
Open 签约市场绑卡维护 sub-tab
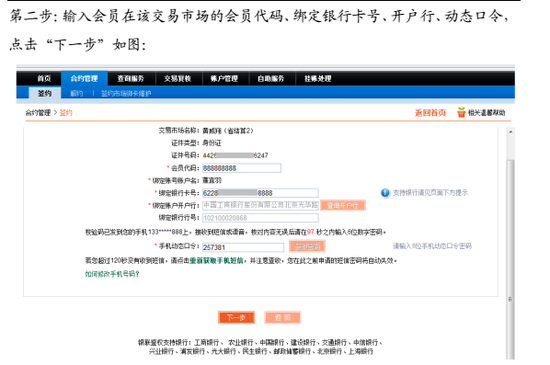[126, 94]
